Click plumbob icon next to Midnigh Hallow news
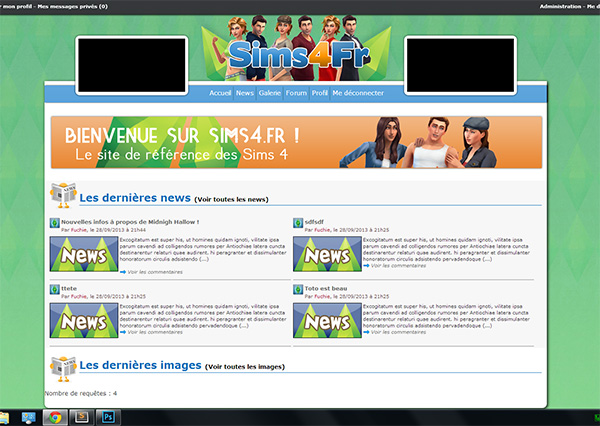The image size is (600, 426). click(x=54, y=223)
